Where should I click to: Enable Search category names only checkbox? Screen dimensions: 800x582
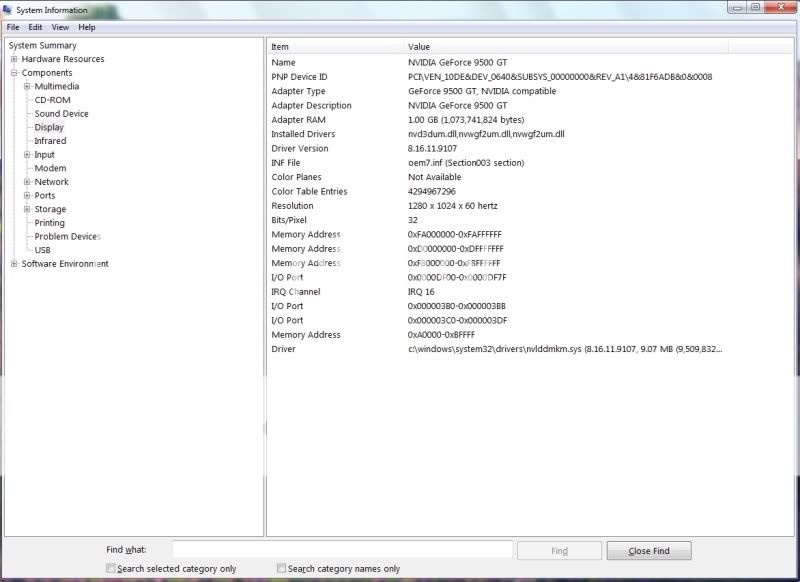[282, 569]
